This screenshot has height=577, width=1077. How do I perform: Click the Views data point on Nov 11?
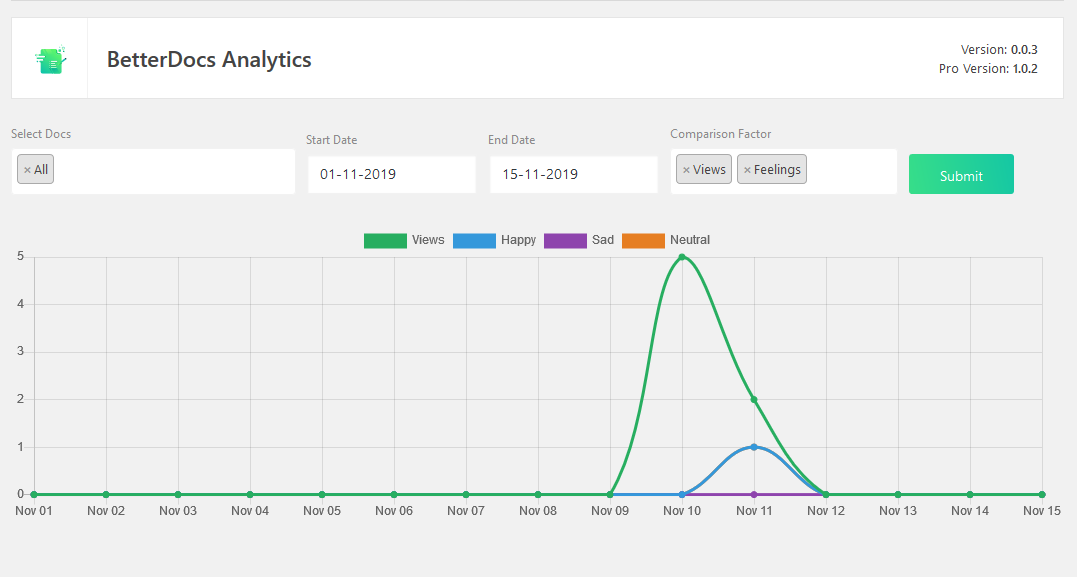tap(754, 400)
